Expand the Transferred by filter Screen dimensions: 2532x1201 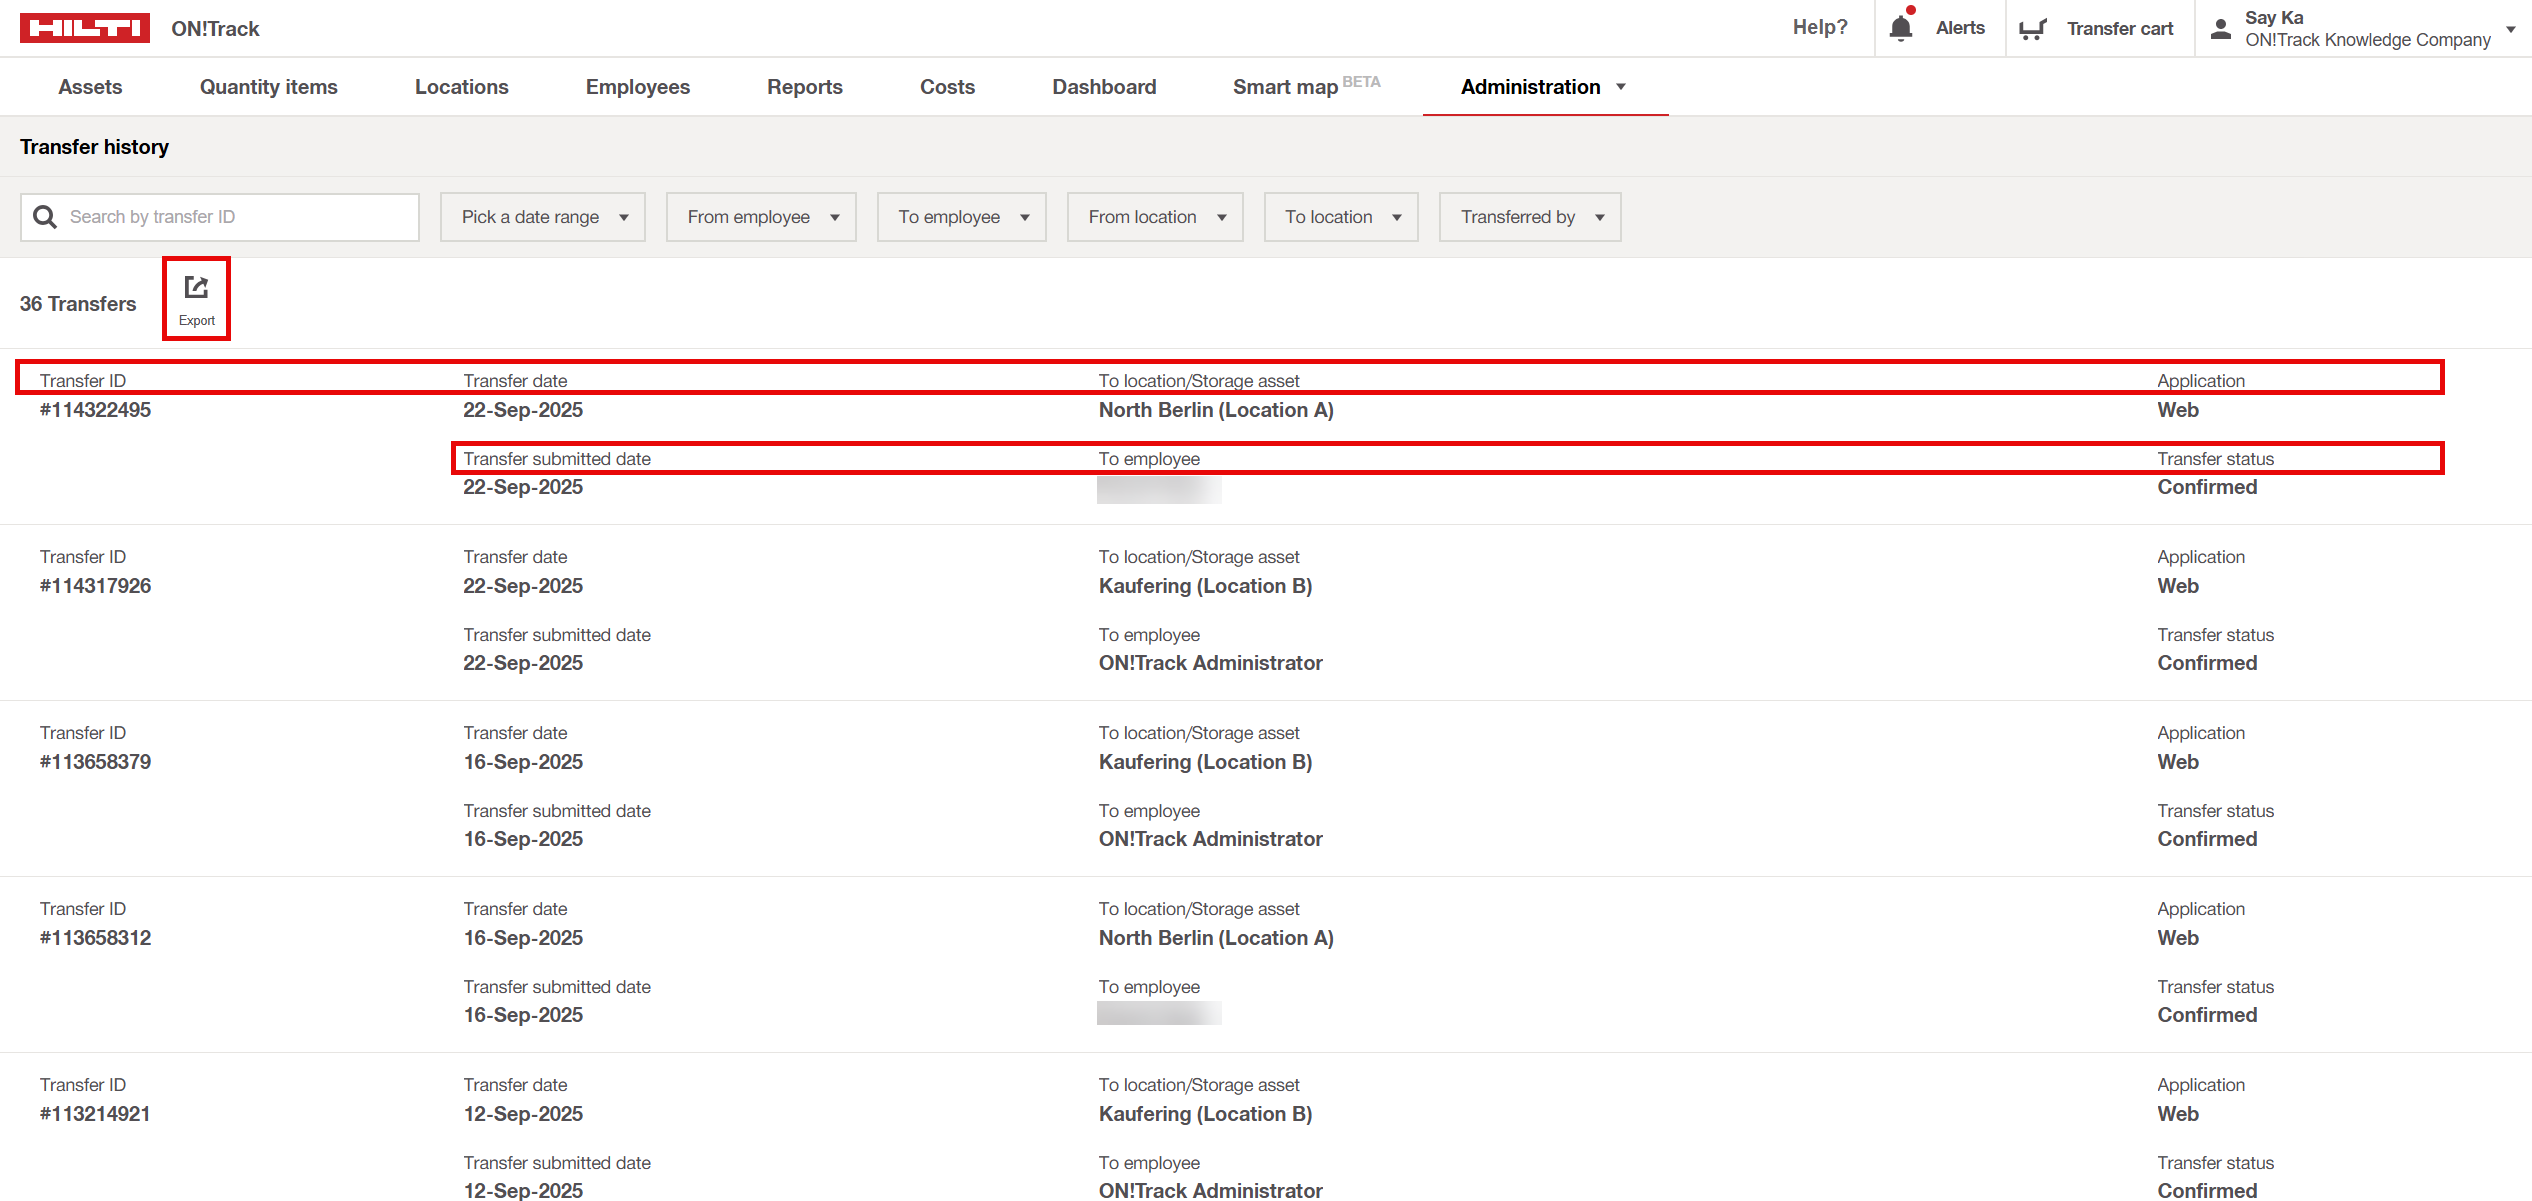coord(1529,217)
